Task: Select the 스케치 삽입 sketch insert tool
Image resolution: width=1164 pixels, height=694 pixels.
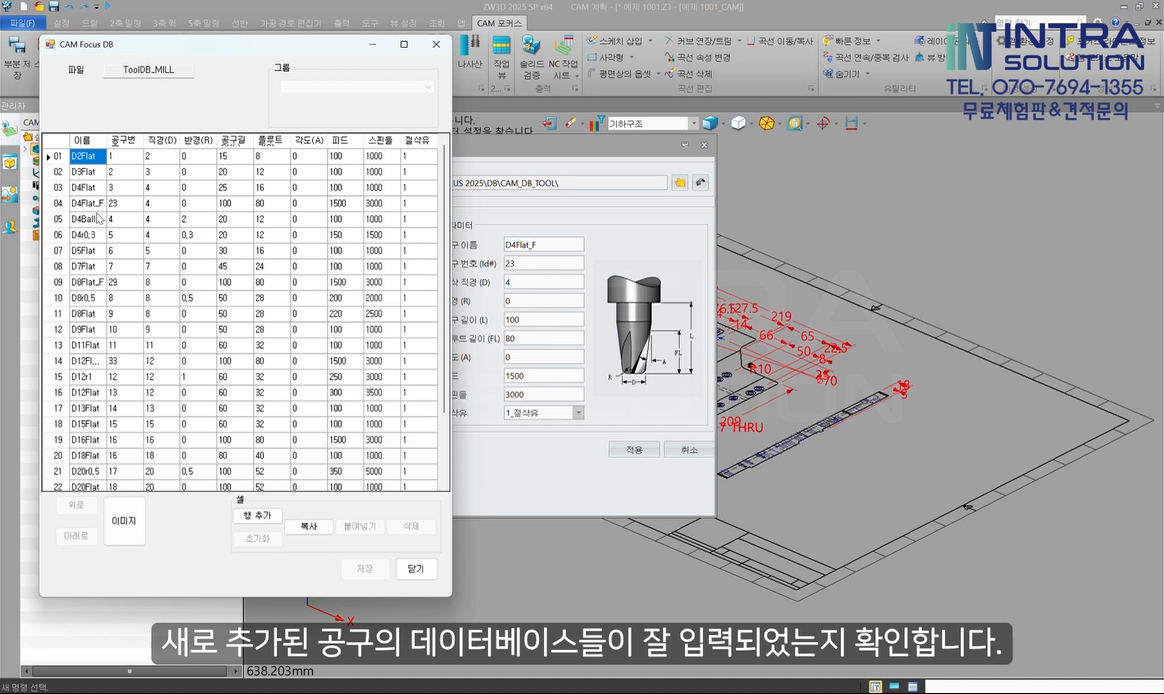Action: (615, 41)
